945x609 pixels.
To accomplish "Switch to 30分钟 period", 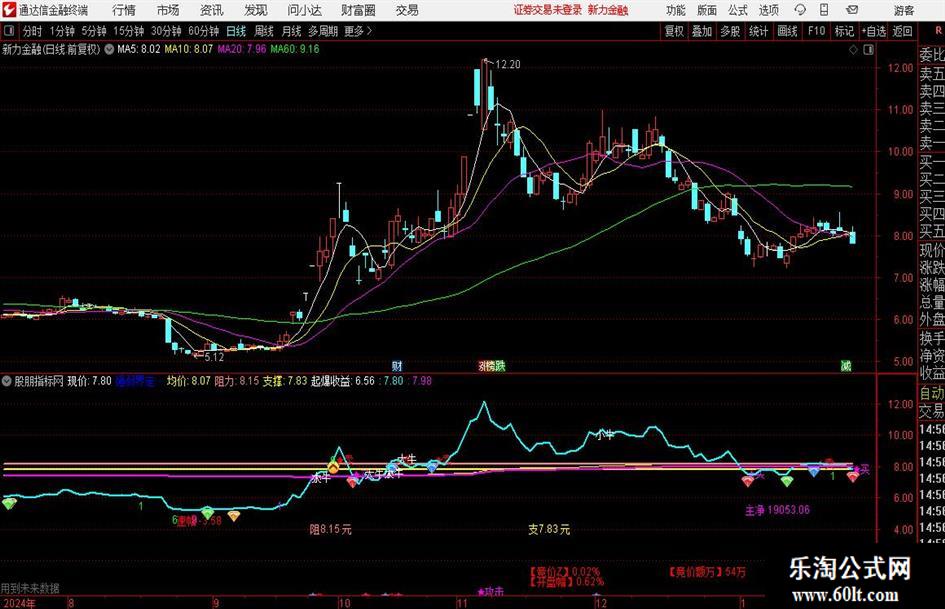I will 166,31.
